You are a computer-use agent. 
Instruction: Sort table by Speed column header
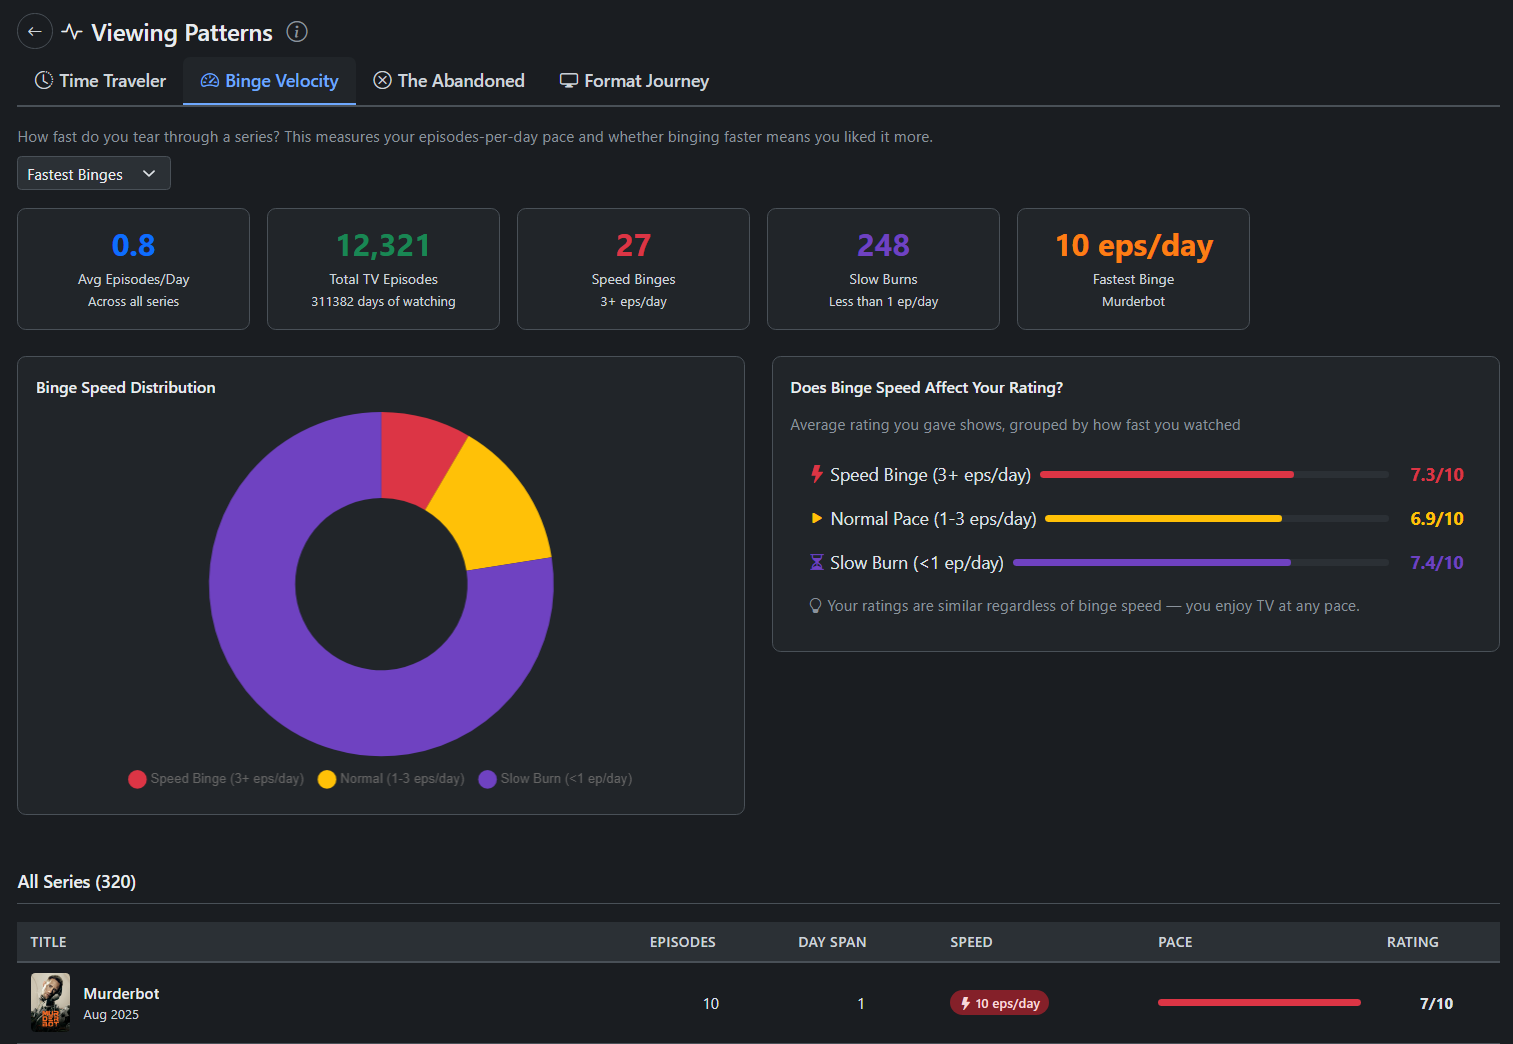[971, 942]
